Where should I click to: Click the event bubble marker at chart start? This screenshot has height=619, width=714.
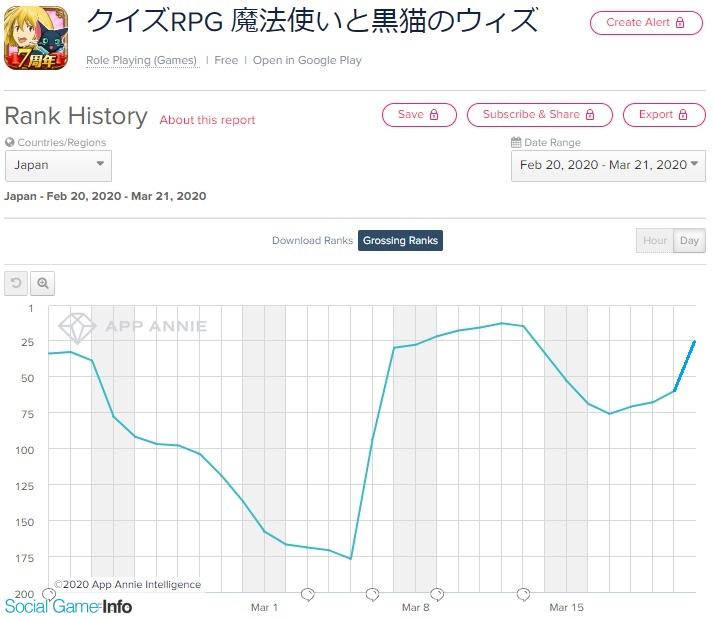pyautogui.click(x=49, y=594)
